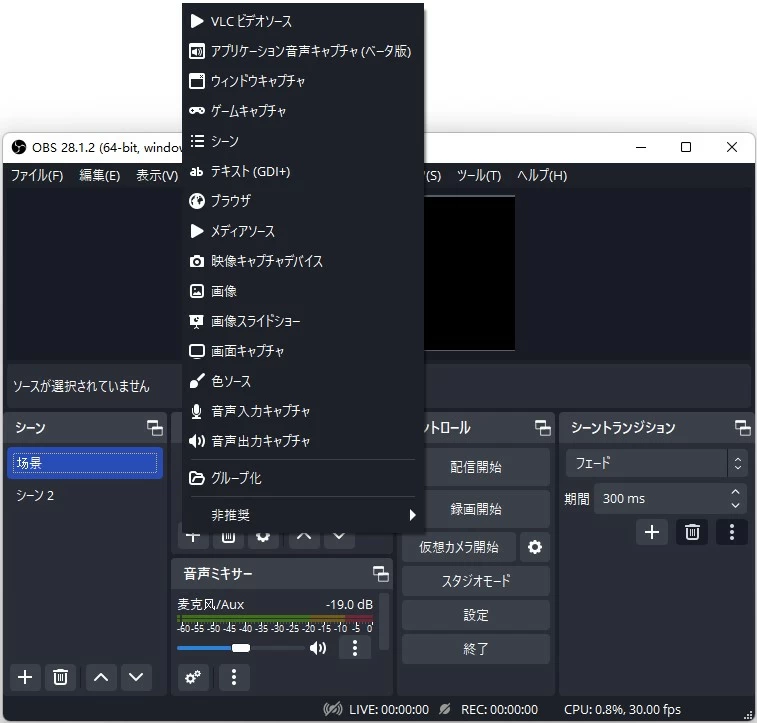
Task: Click the スタジオモード button
Action: pos(476,581)
